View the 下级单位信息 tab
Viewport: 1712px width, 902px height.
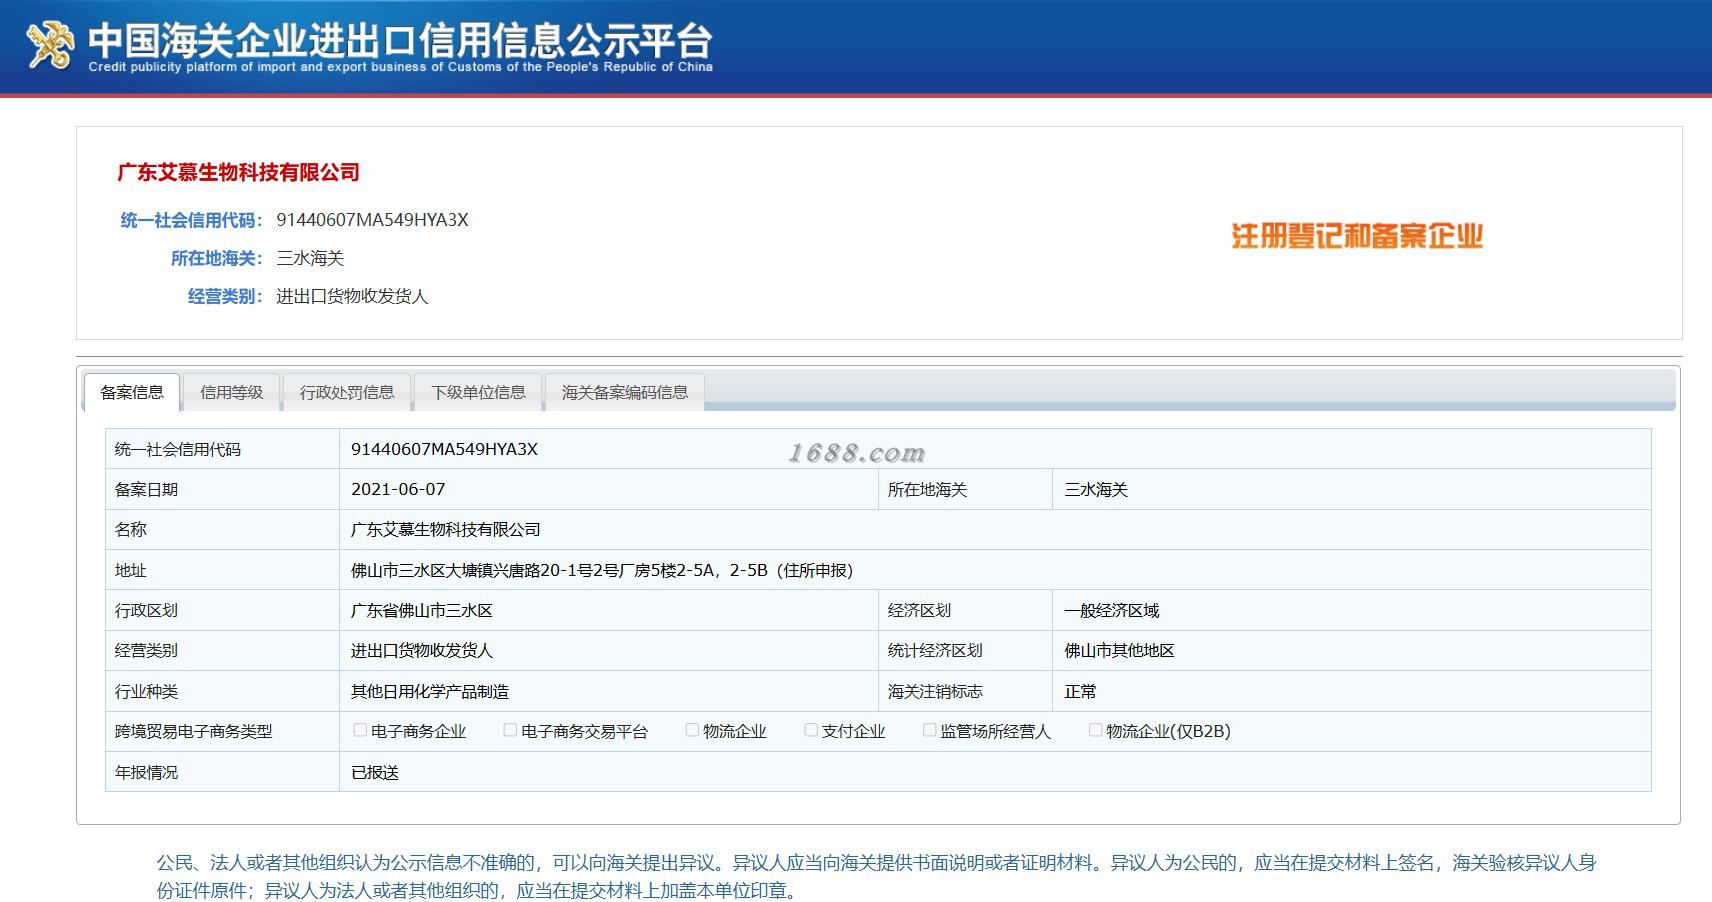[478, 392]
